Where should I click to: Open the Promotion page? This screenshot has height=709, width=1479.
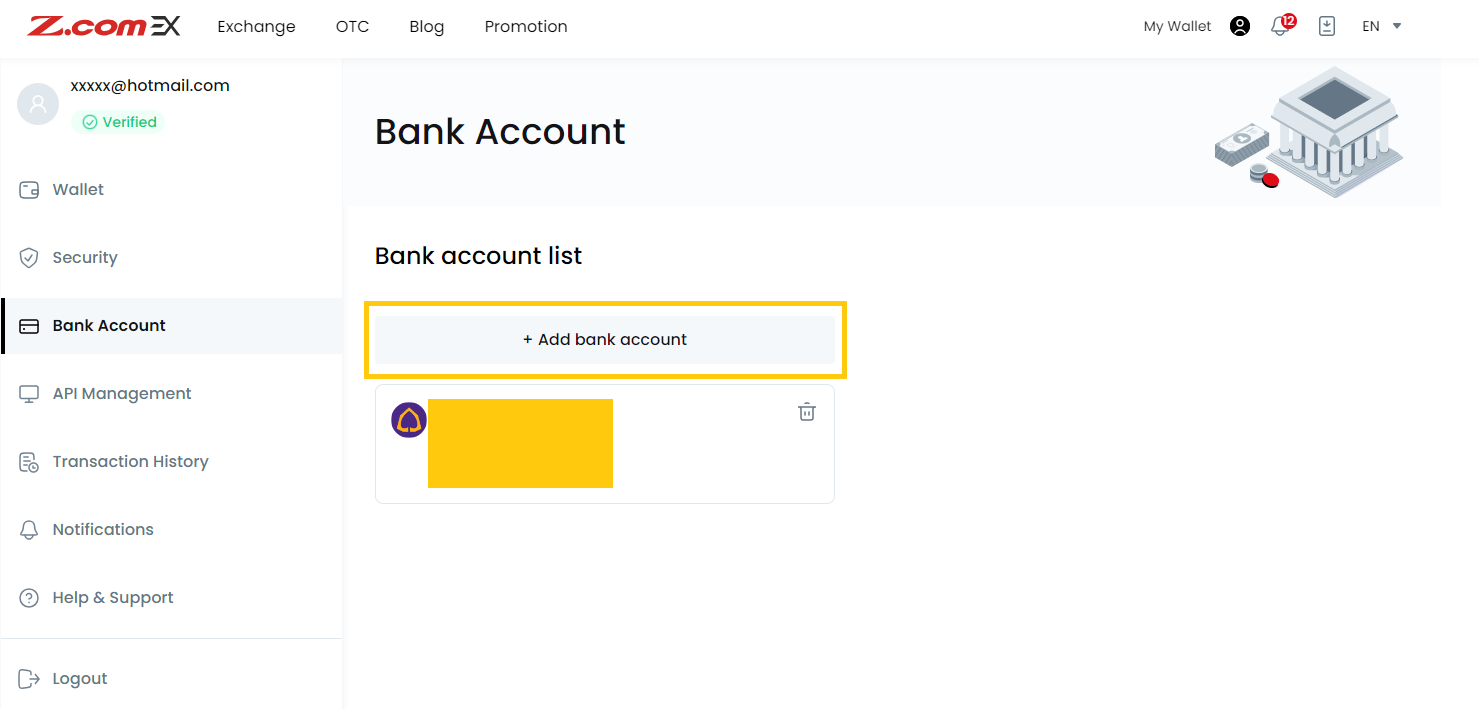[526, 26]
